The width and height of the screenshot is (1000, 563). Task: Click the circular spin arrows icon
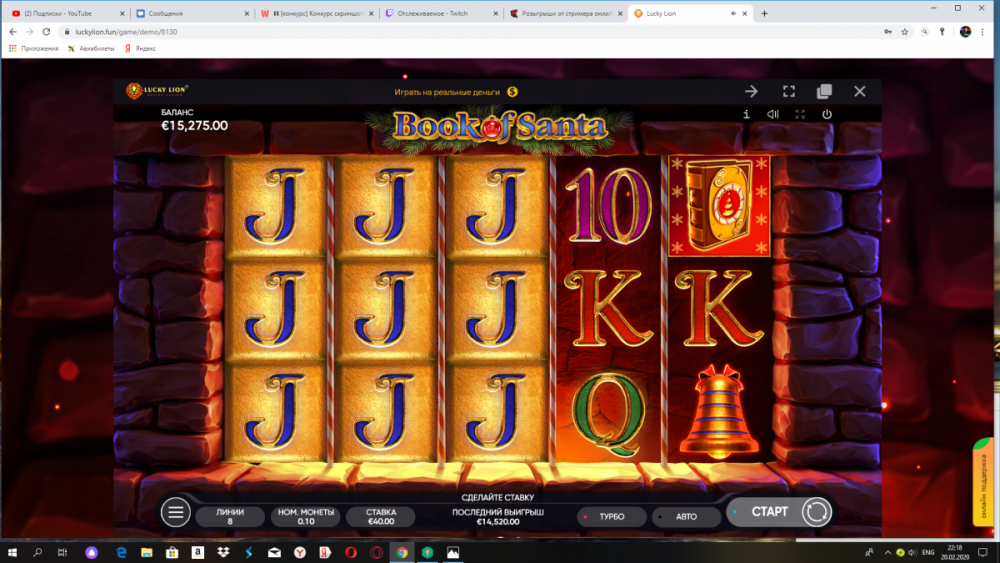pos(816,512)
